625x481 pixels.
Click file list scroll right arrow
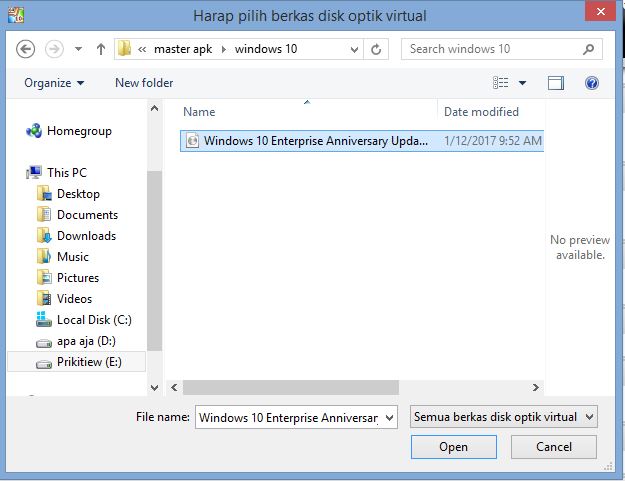(x=536, y=387)
